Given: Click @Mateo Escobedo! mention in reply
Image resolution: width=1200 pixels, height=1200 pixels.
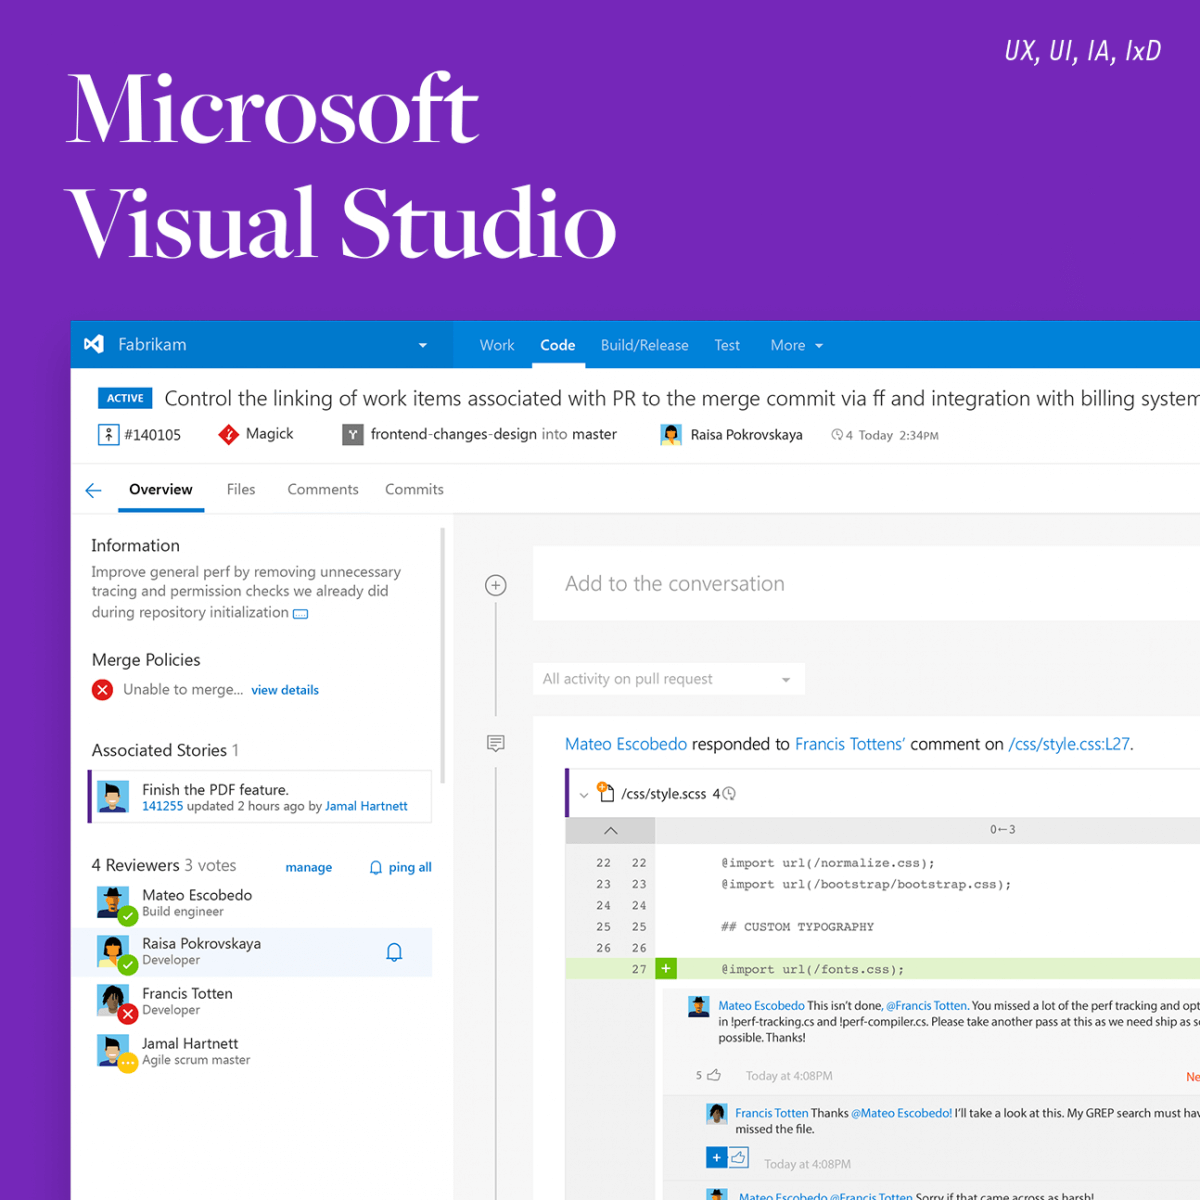Looking at the screenshot, I should click(902, 1113).
